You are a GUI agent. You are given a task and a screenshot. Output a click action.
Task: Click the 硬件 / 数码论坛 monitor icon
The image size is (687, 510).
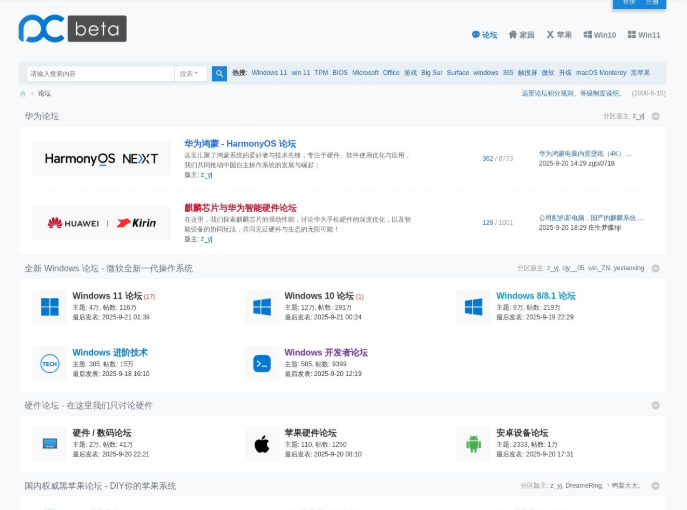(x=50, y=444)
